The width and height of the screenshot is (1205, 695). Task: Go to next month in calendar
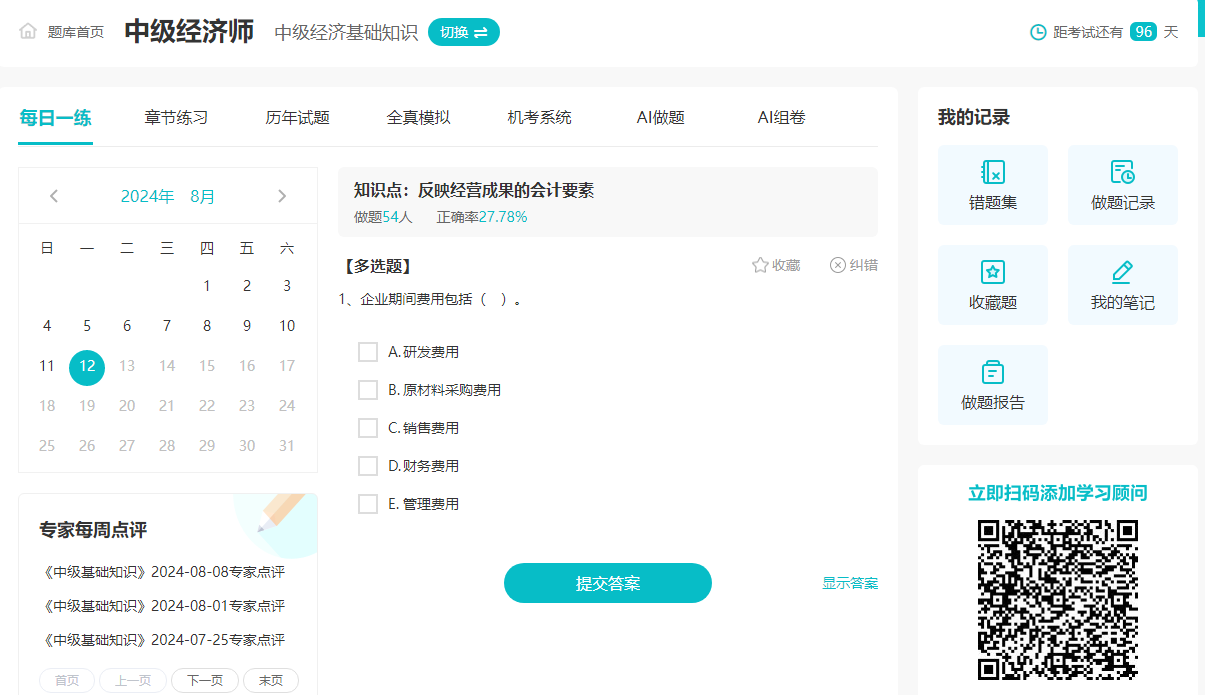pyautogui.click(x=282, y=196)
